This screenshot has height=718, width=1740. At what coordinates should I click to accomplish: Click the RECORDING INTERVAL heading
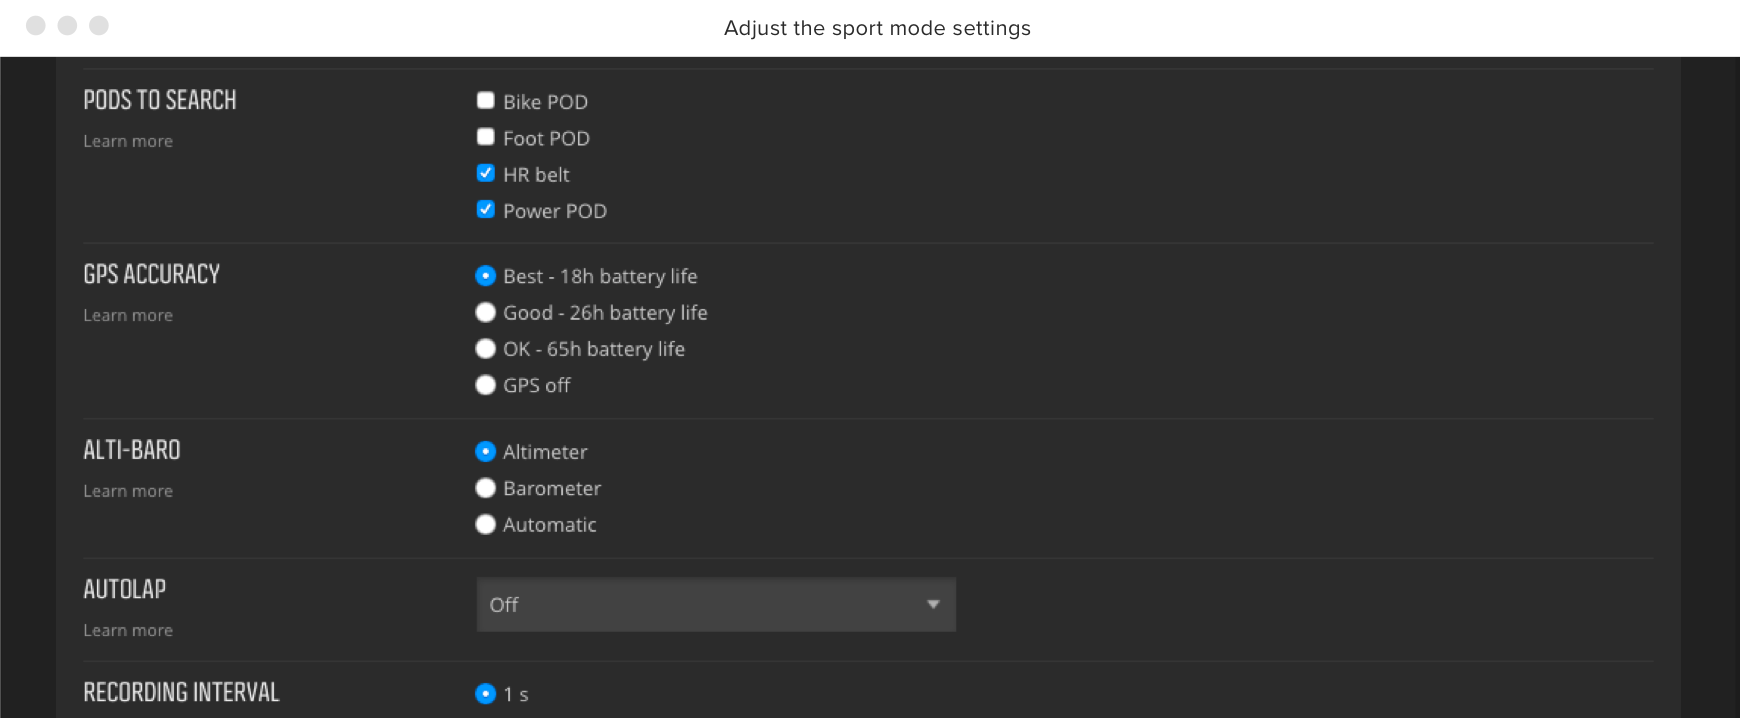tap(181, 692)
